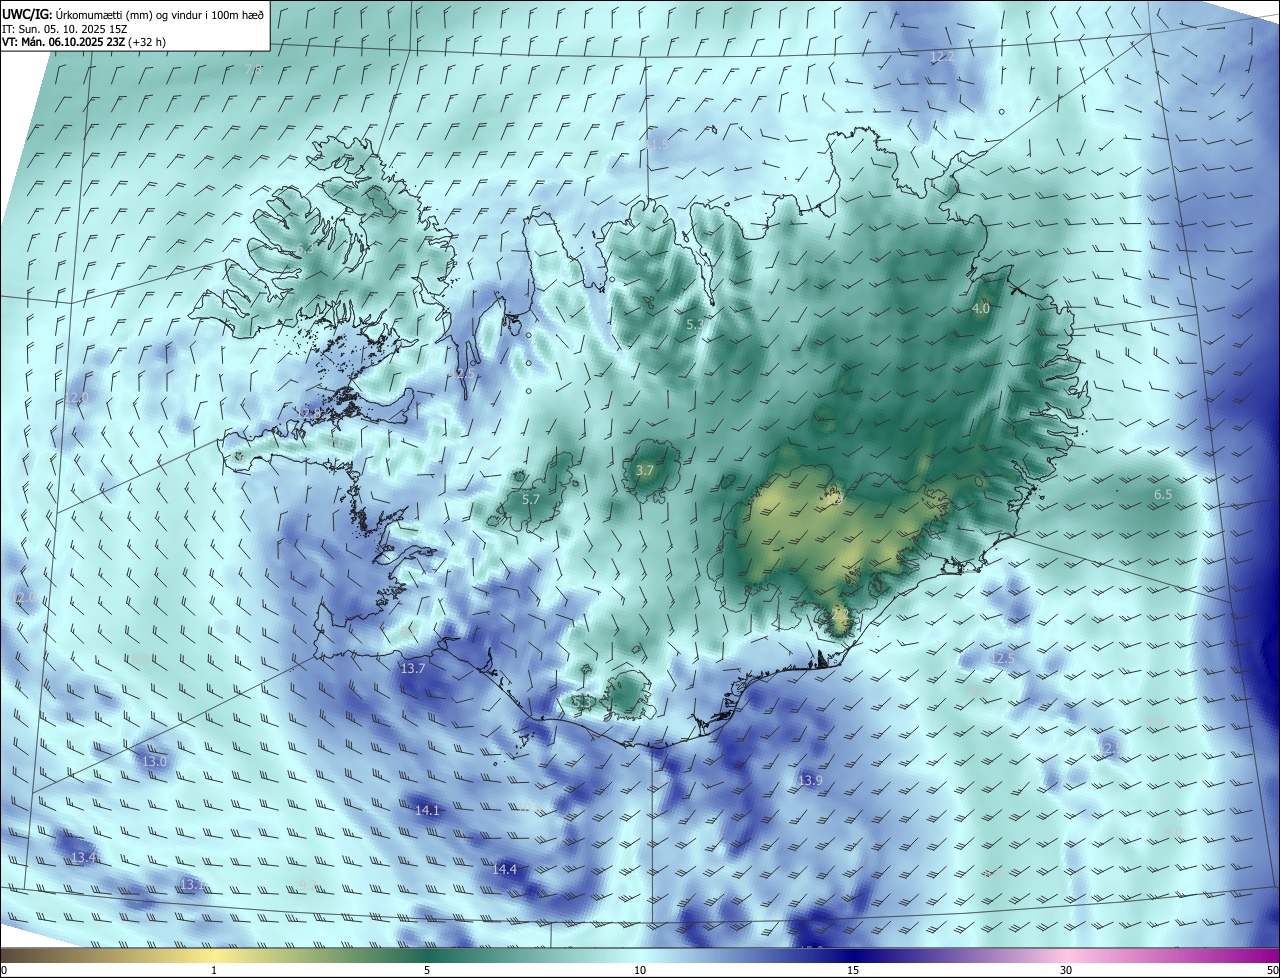Click the 13.4 value label on the map

(84, 858)
